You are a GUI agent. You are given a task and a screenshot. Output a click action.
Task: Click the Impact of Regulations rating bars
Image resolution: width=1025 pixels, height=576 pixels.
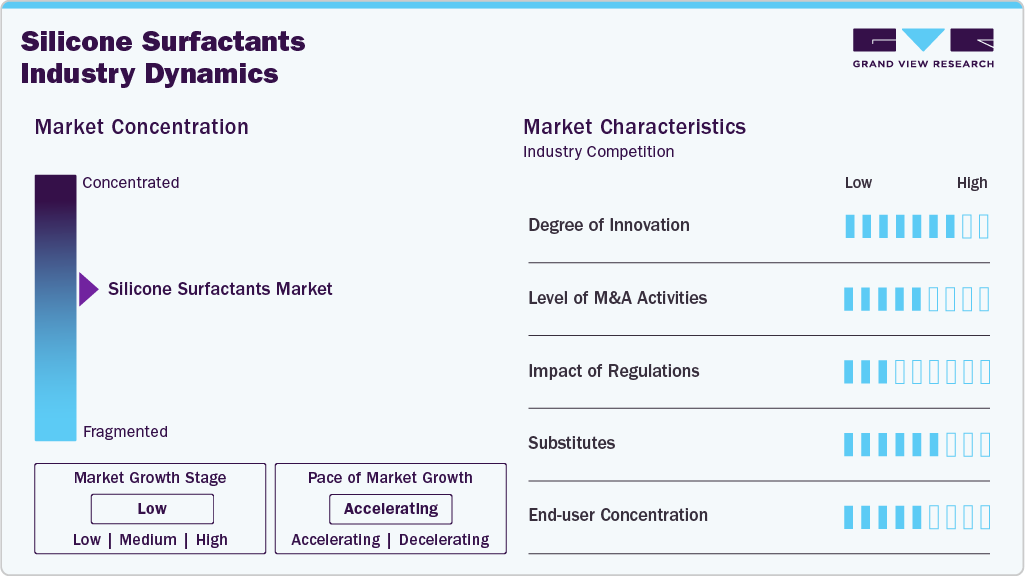point(916,372)
